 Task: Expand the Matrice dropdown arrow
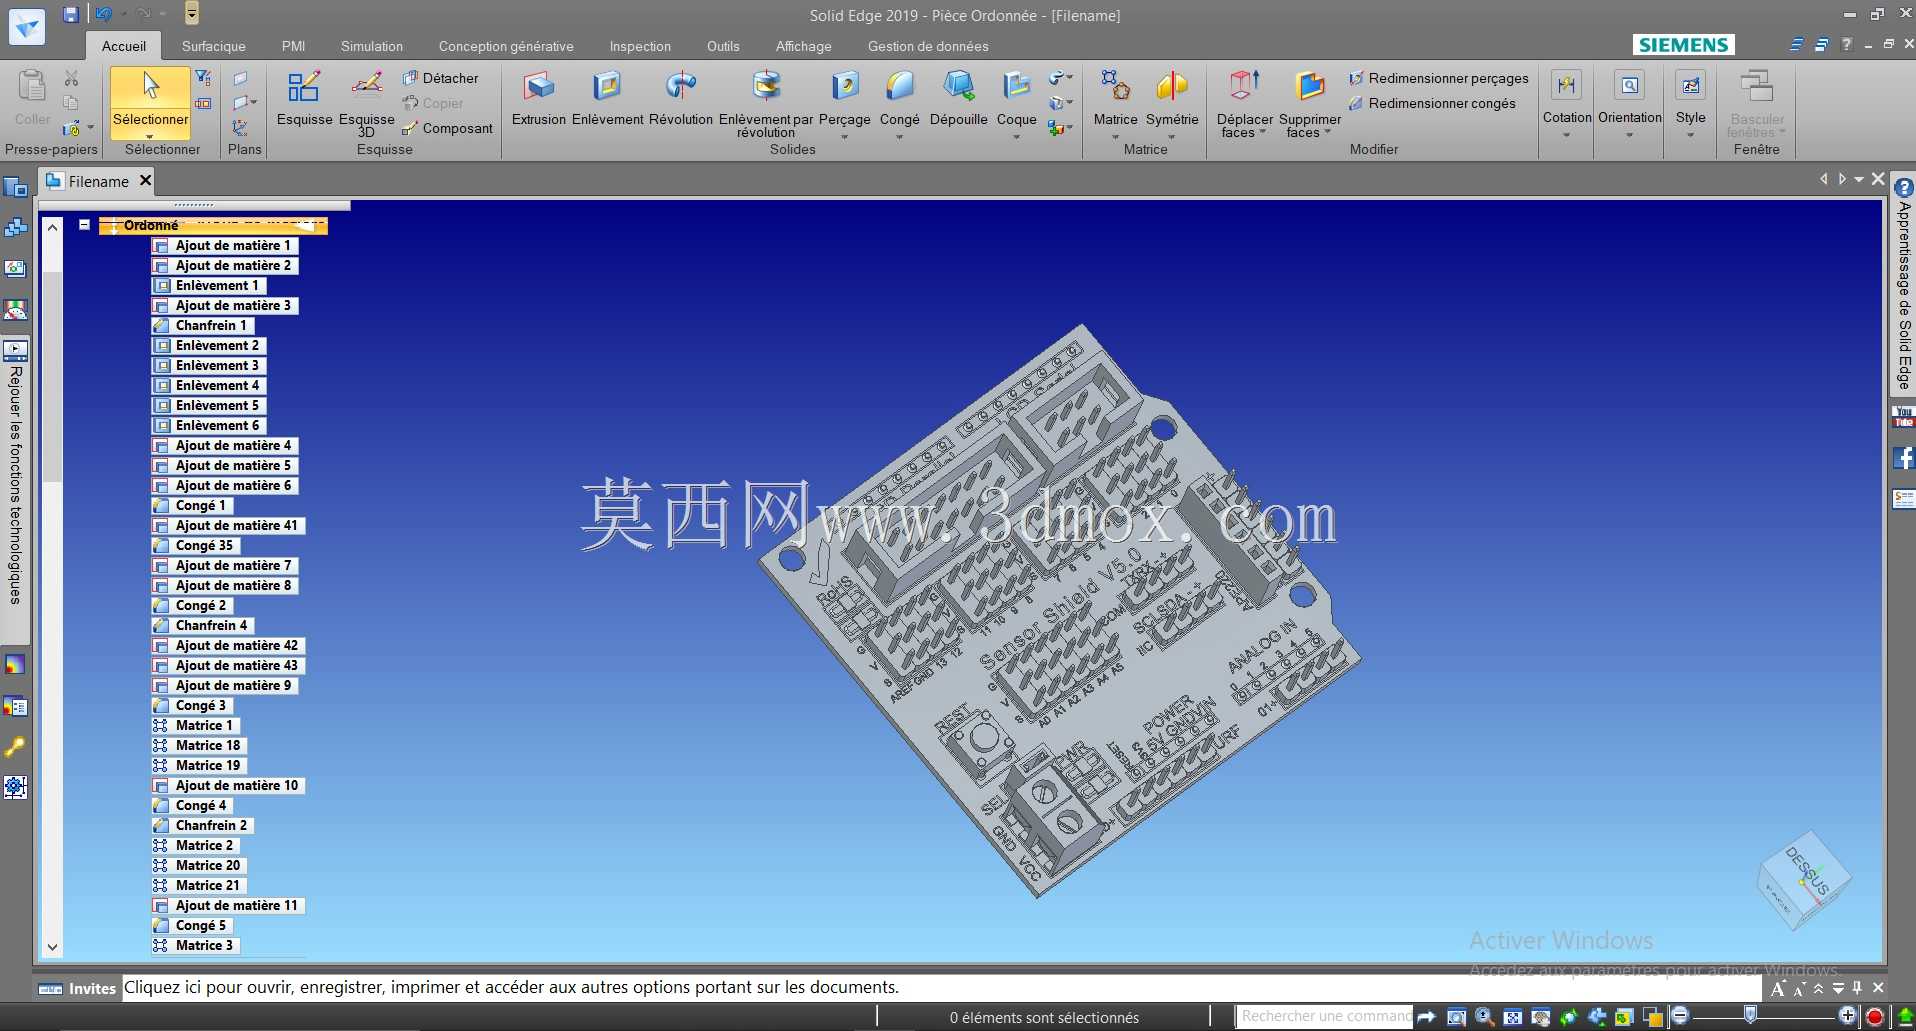[x=1116, y=137]
